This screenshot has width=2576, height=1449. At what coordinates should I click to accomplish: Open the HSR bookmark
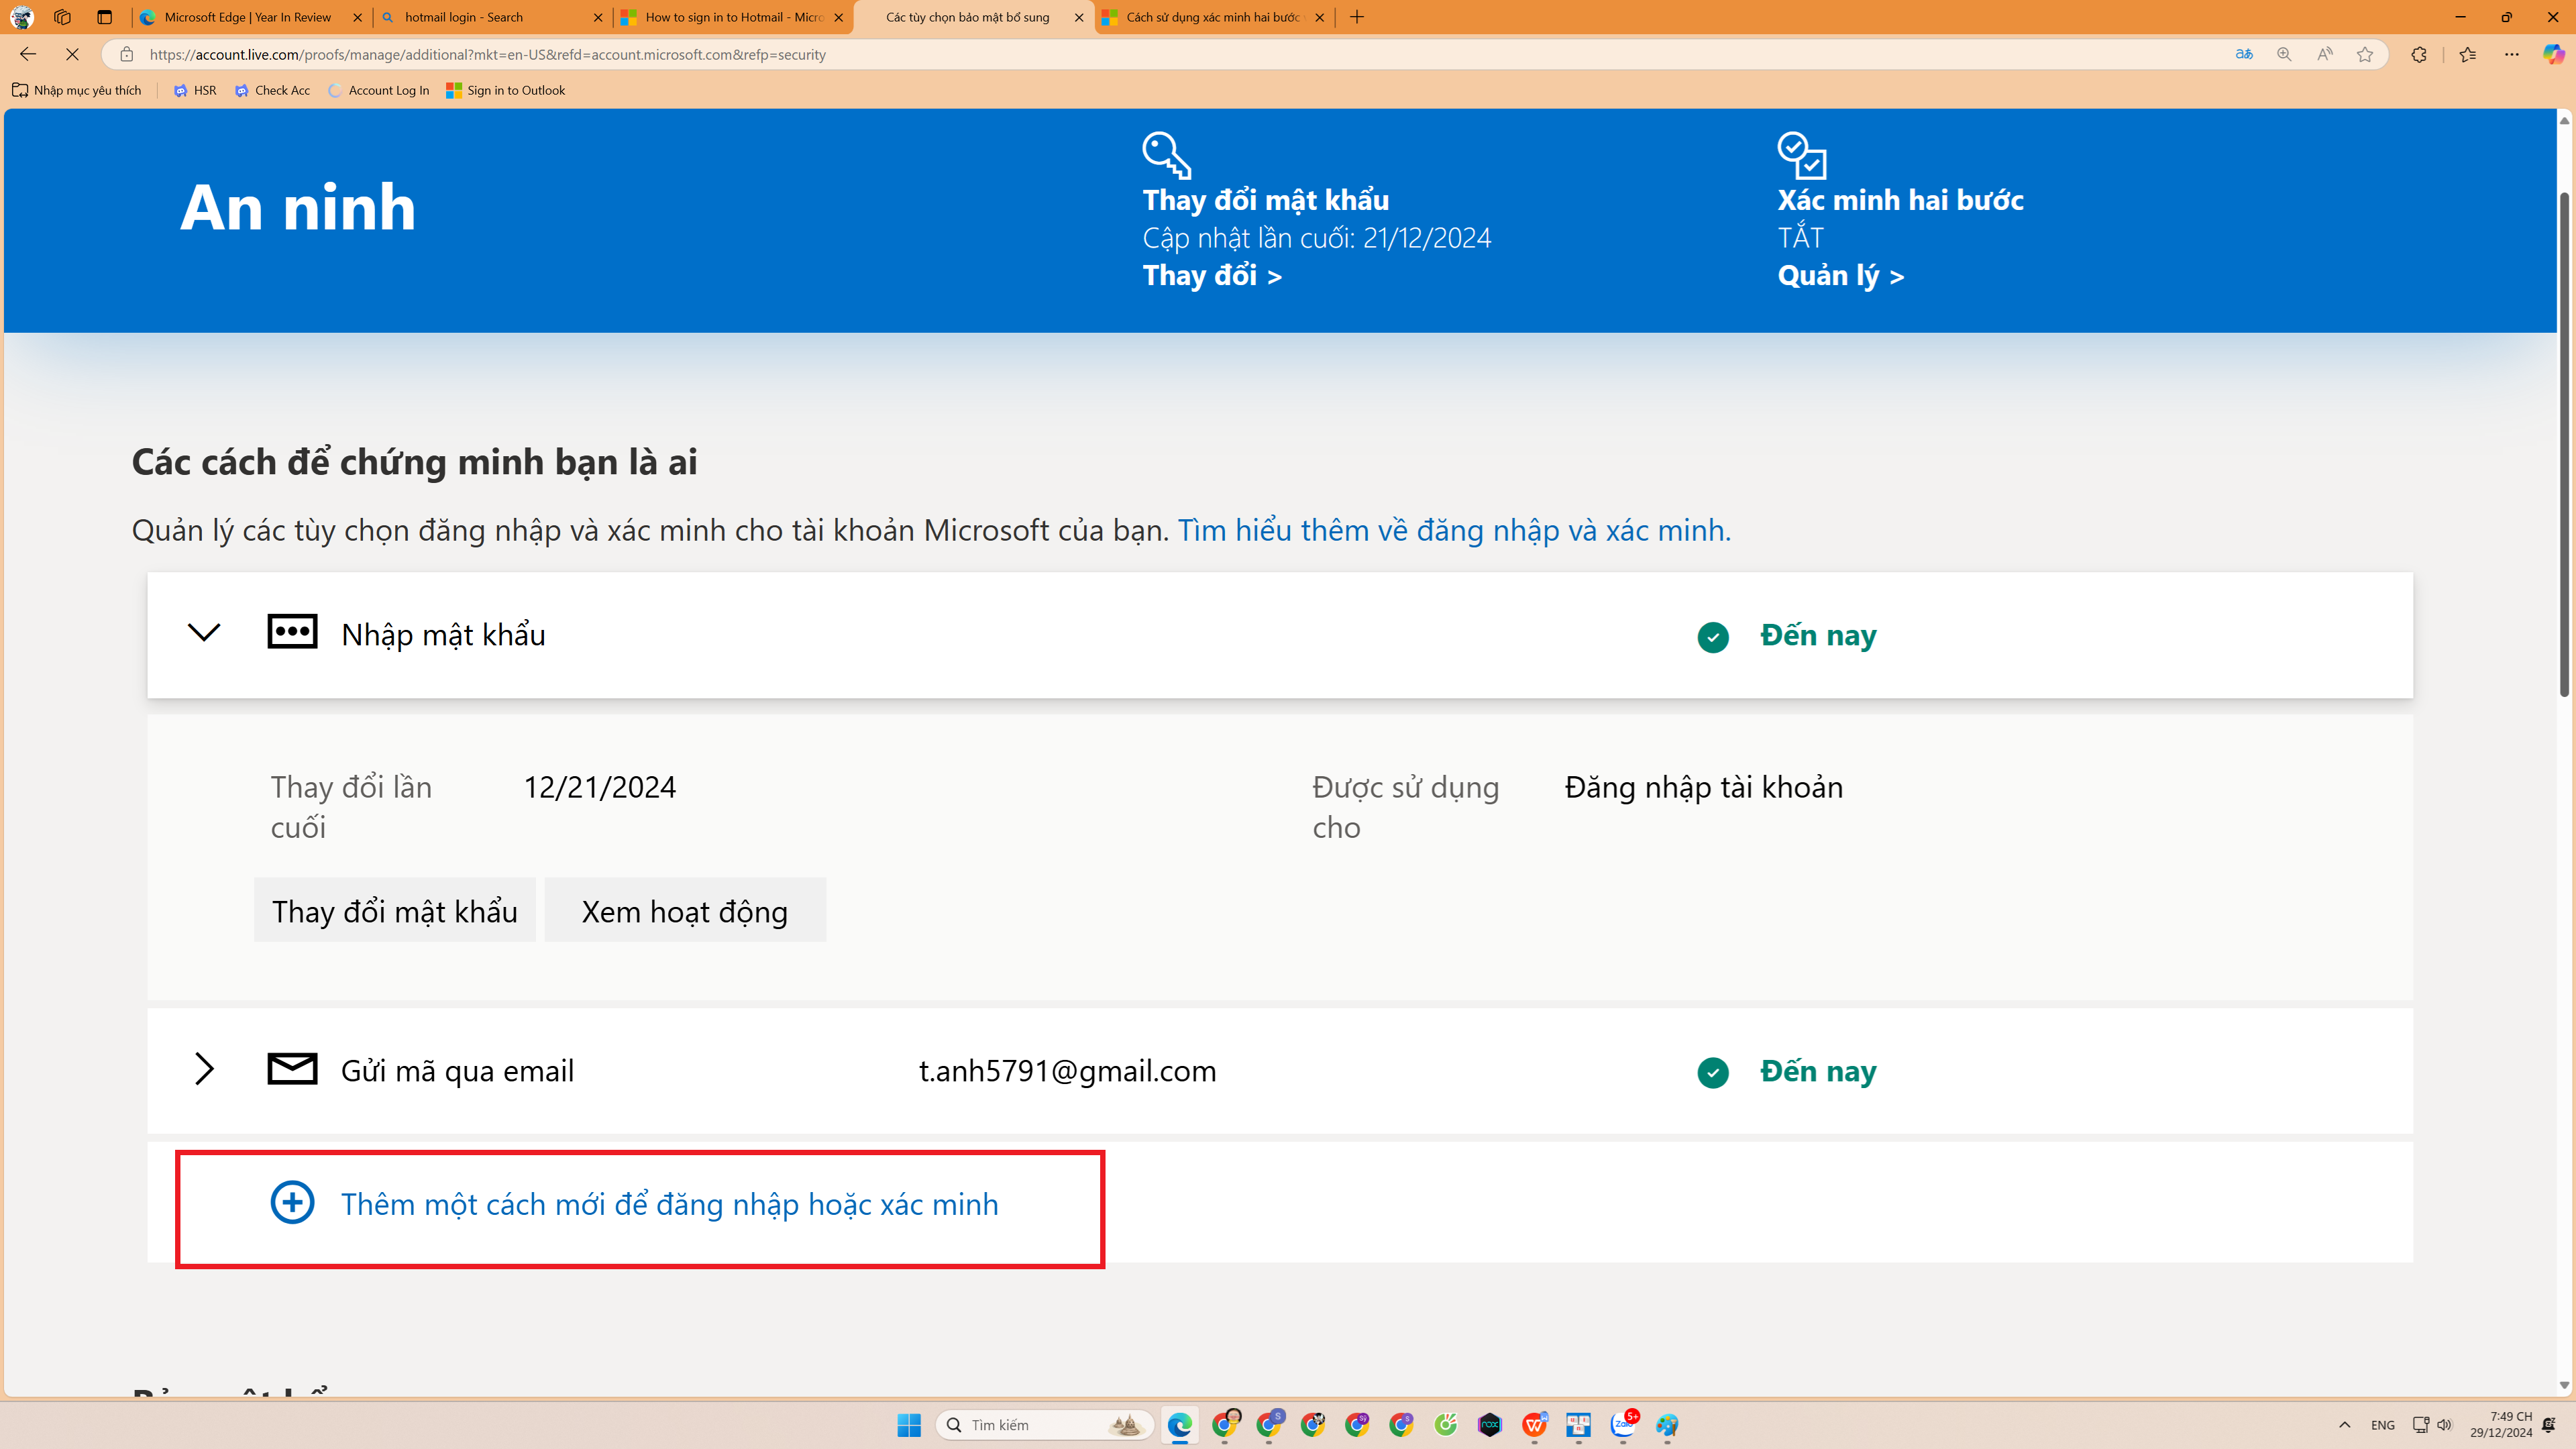195,90
